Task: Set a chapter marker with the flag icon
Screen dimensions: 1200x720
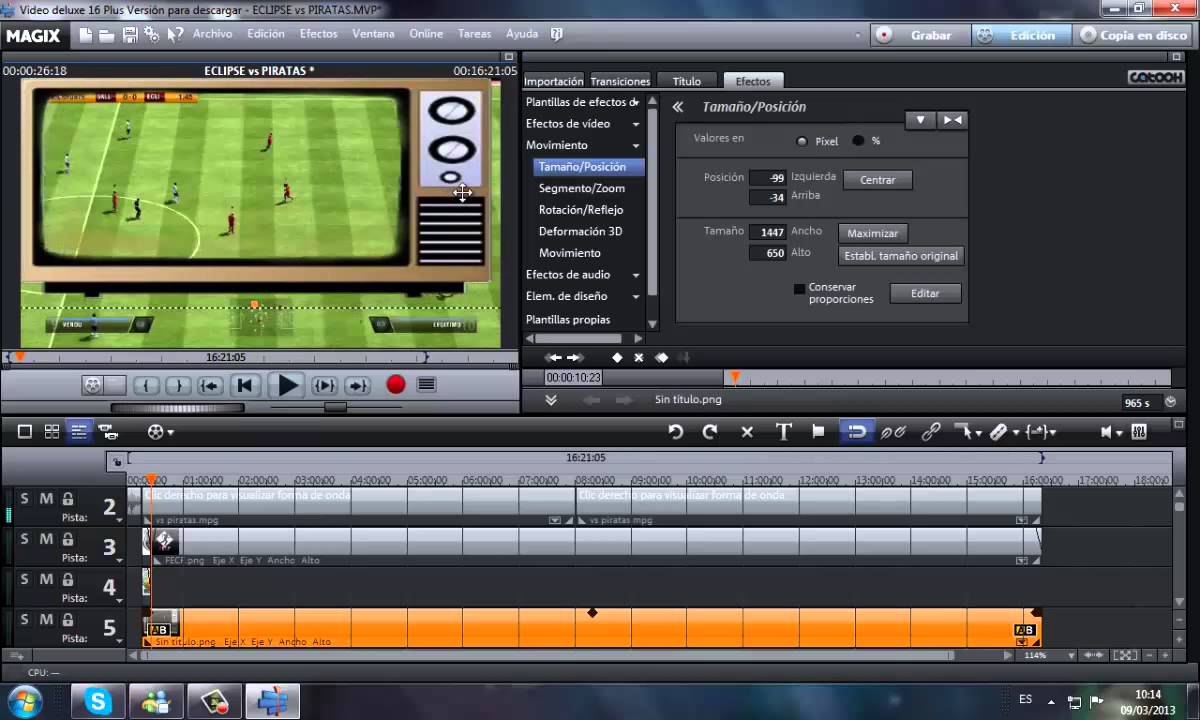Action: click(818, 432)
